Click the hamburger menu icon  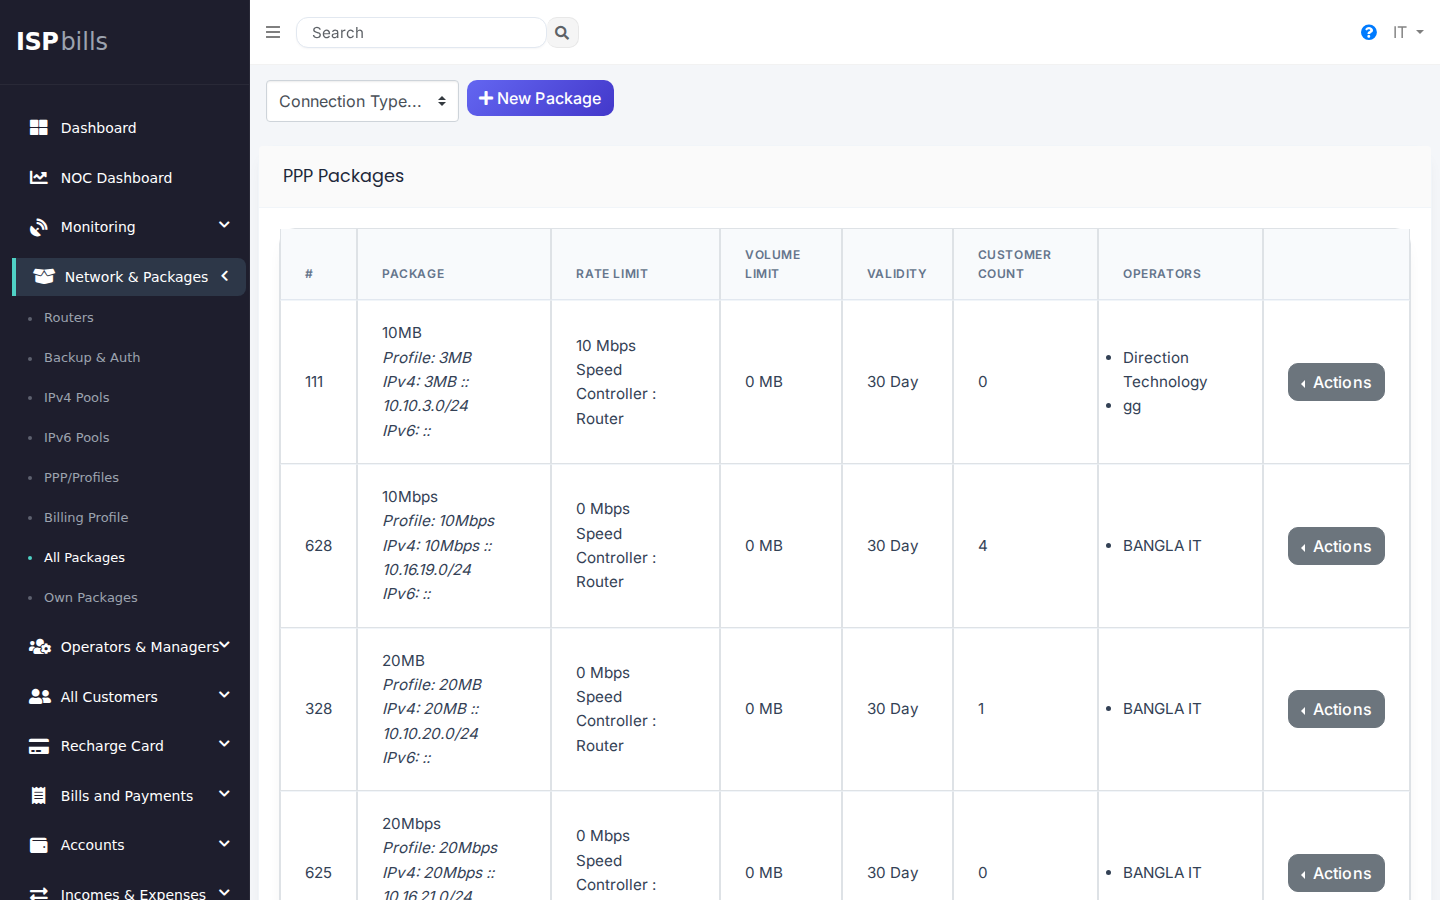(273, 32)
